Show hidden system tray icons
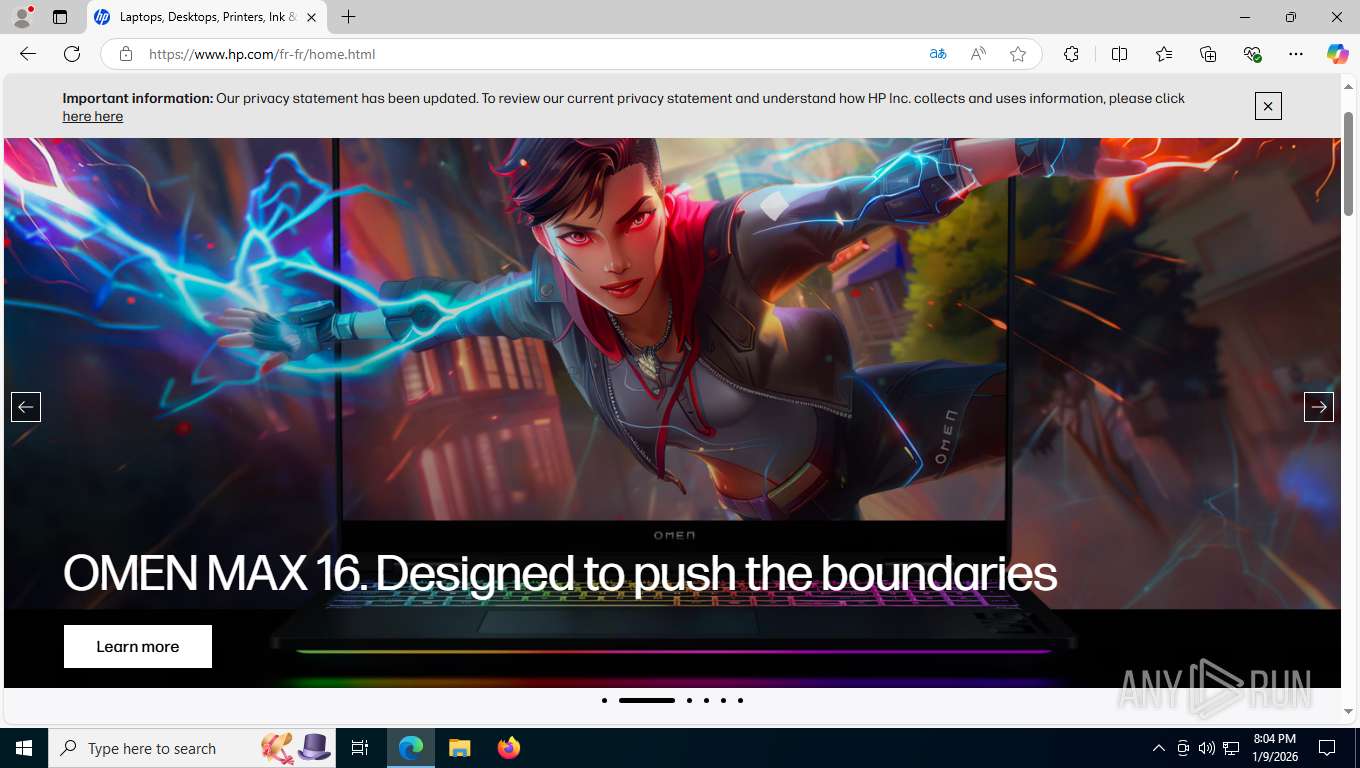Viewport: 1360px width, 768px height. coord(1159,748)
